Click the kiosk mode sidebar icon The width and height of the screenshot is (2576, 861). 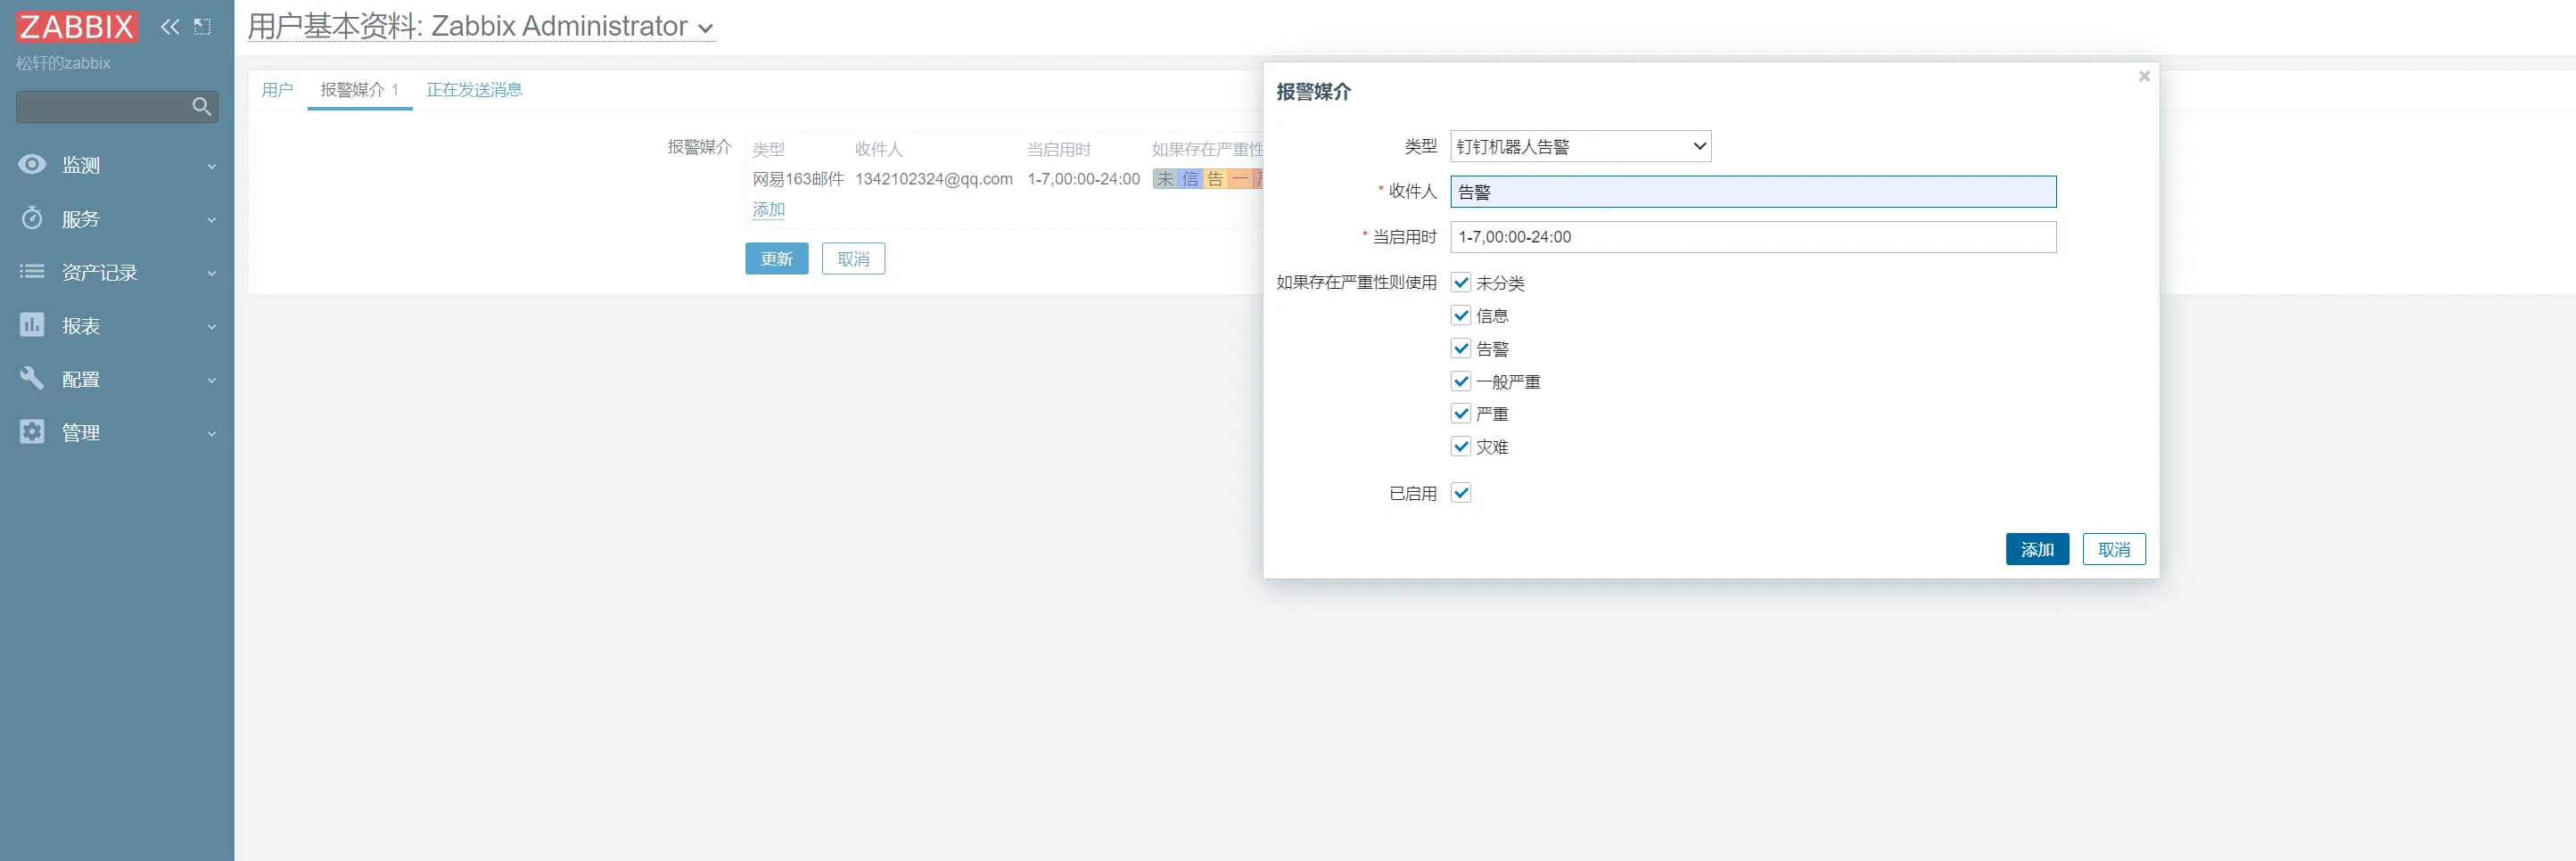coord(202,27)
